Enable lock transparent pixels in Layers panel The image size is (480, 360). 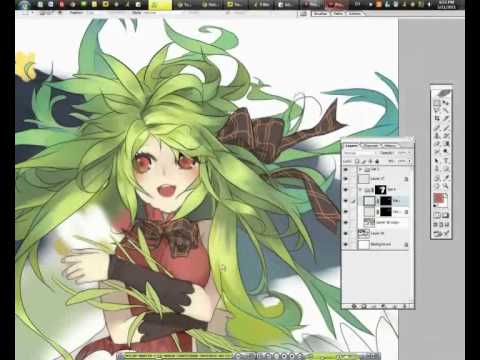(x=357, y=161)
